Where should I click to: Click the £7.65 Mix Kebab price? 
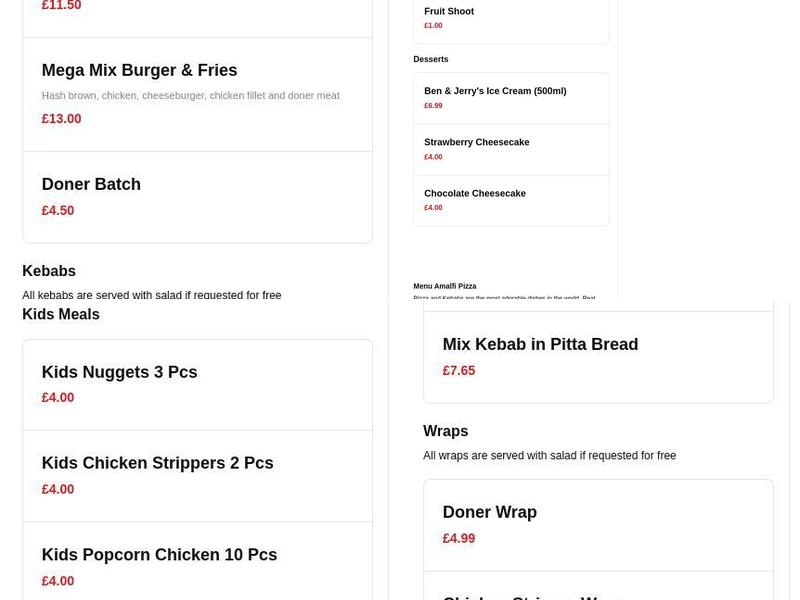tap(459, 371)
